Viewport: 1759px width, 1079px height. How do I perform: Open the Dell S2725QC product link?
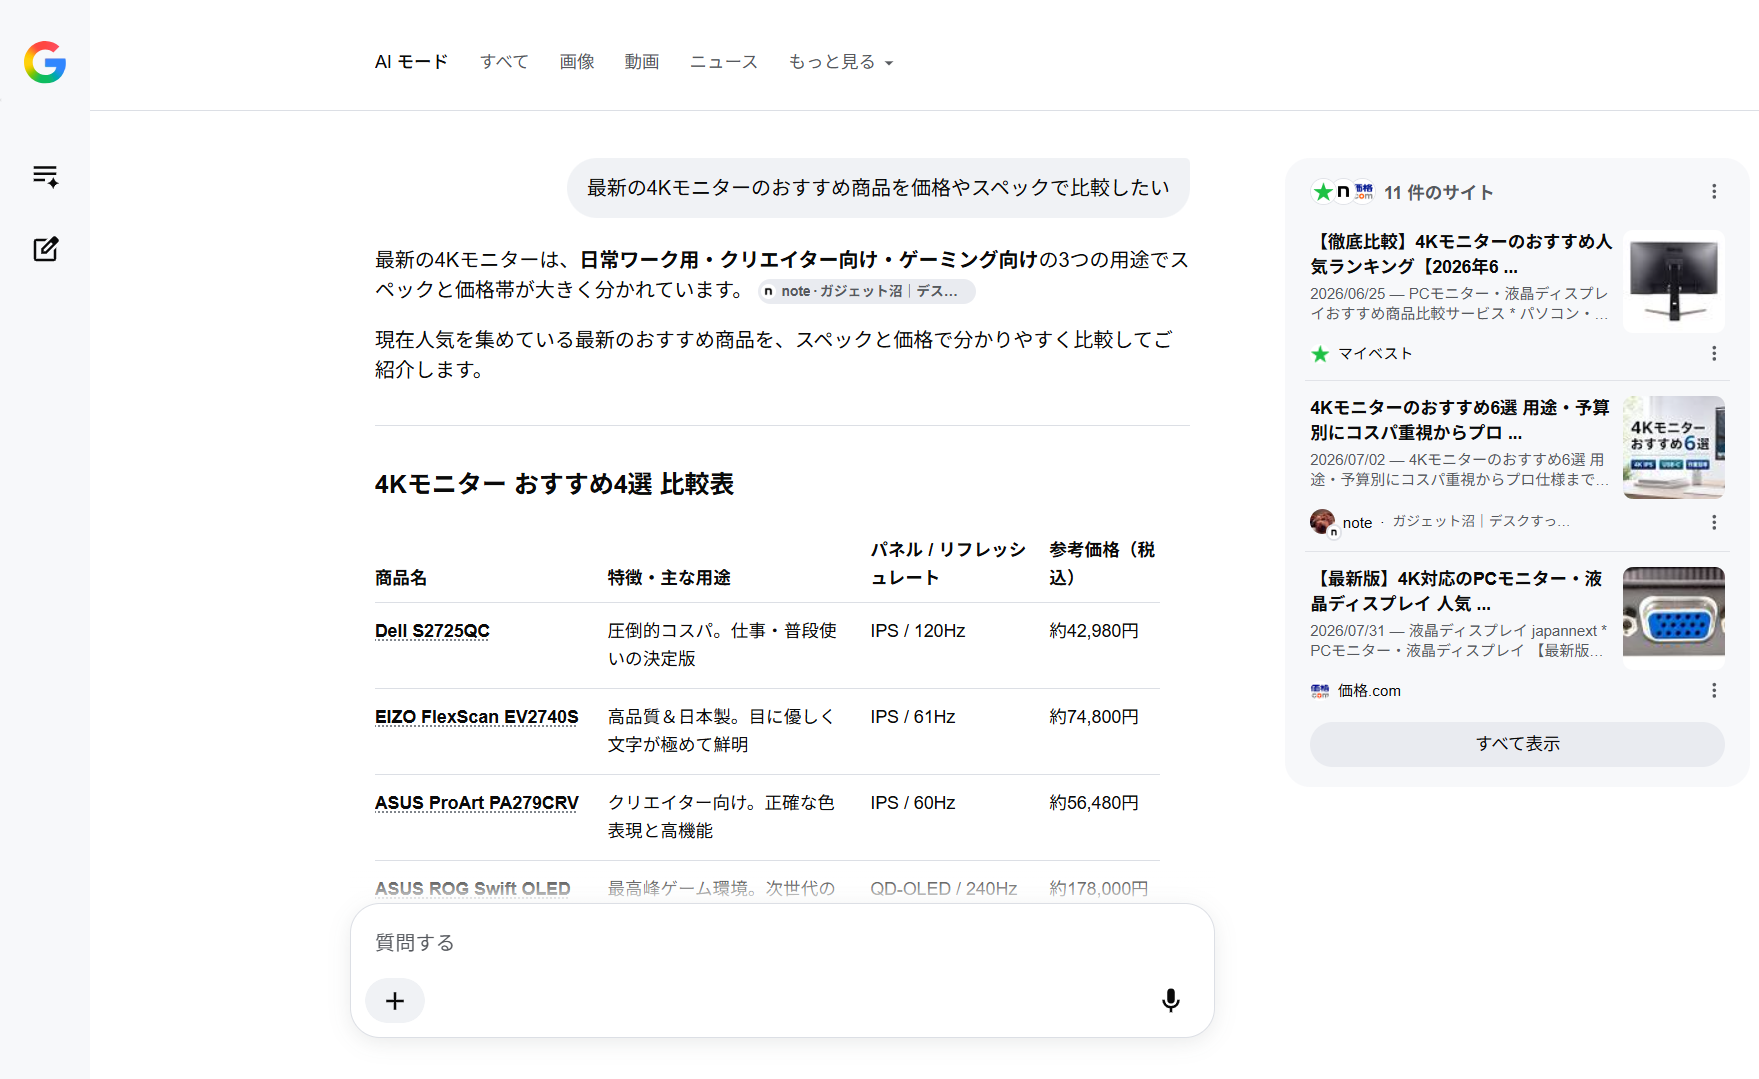432,631
